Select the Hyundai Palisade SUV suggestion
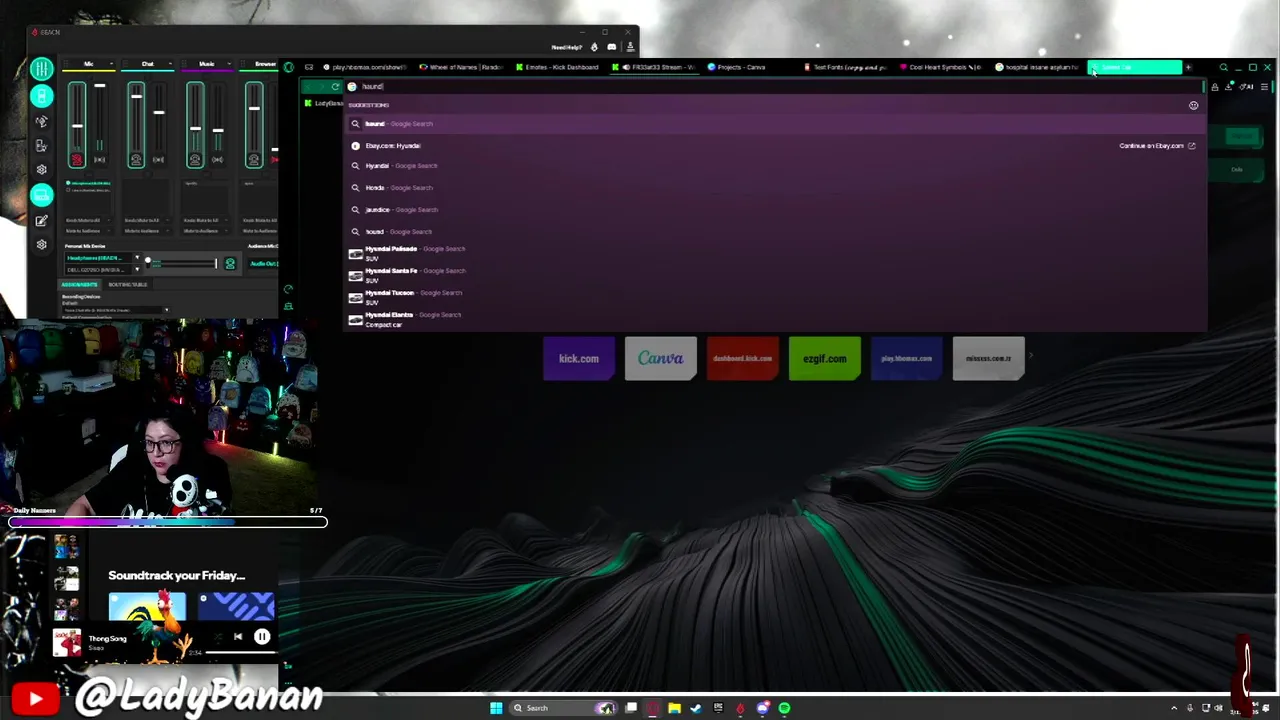The image size is (1280, 720). coord(775,253)
